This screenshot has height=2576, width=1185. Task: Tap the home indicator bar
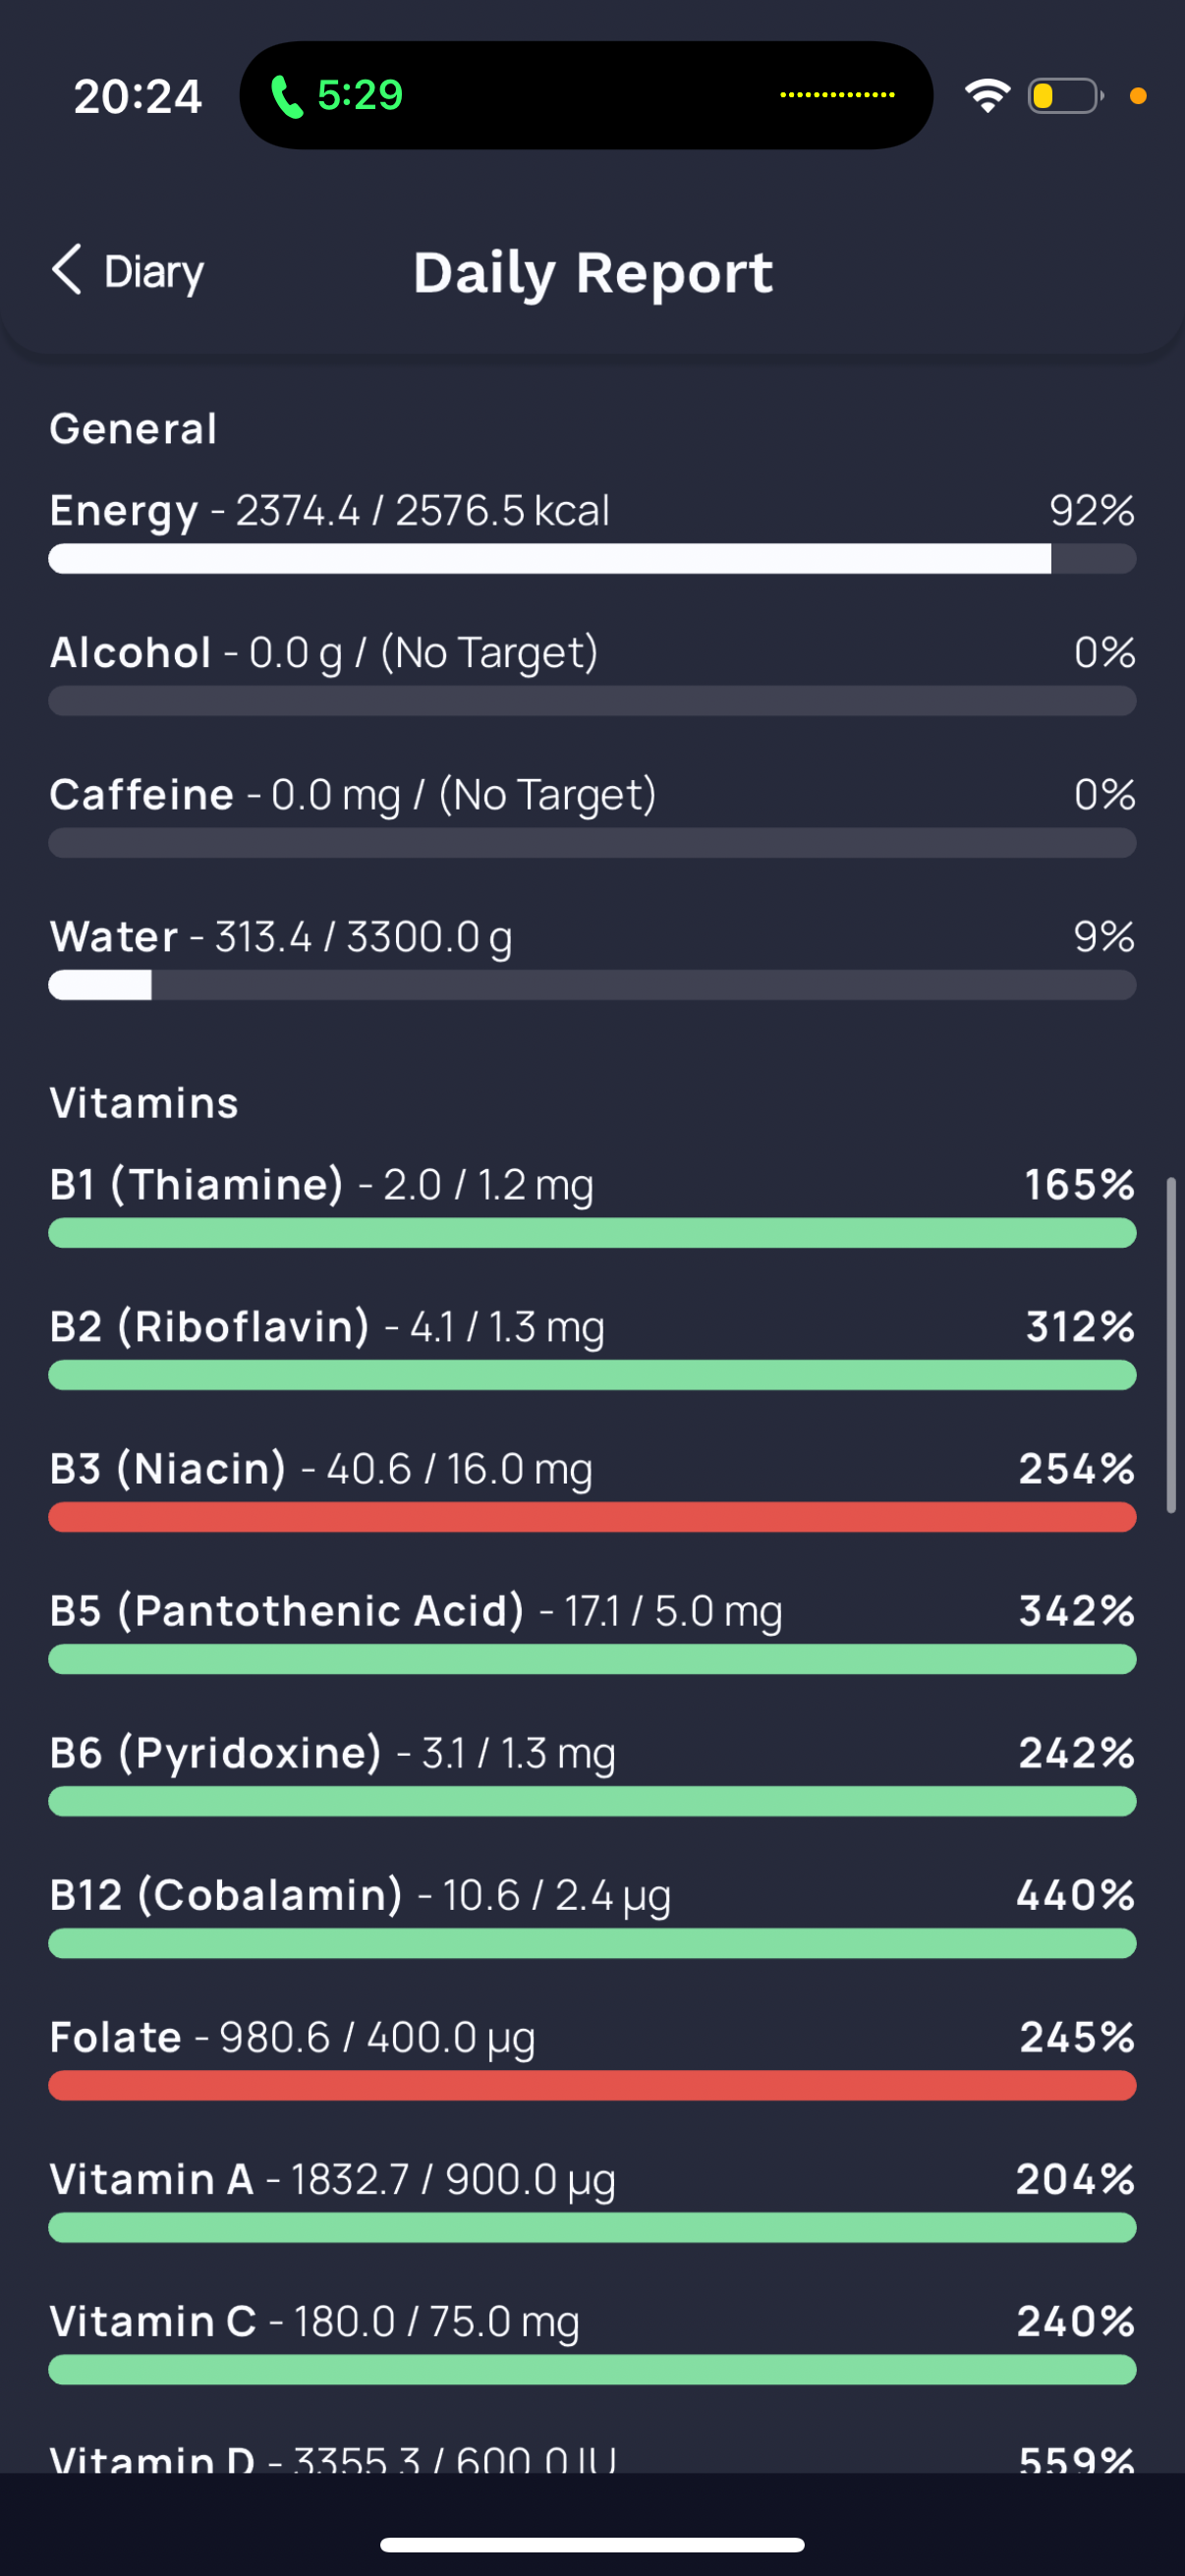pyautogui.click(x=592, y=2545)
